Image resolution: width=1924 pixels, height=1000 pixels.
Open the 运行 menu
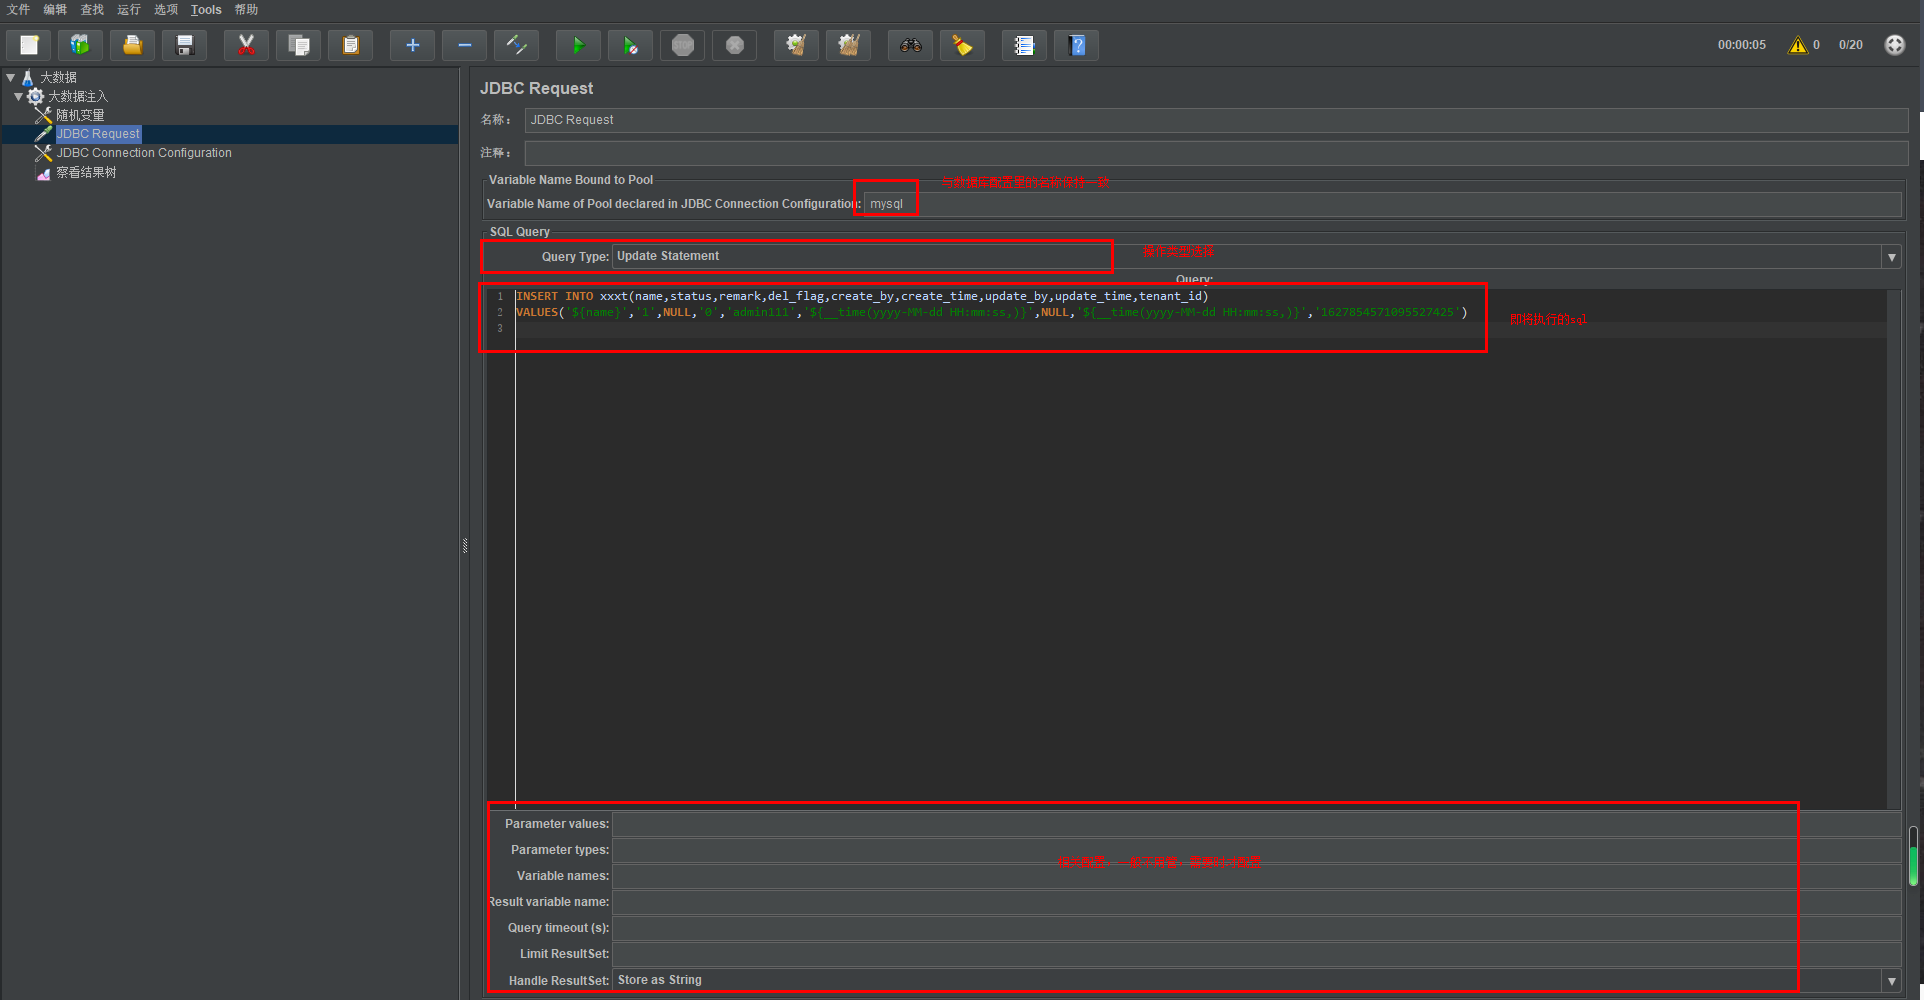(x=129, y=10)
